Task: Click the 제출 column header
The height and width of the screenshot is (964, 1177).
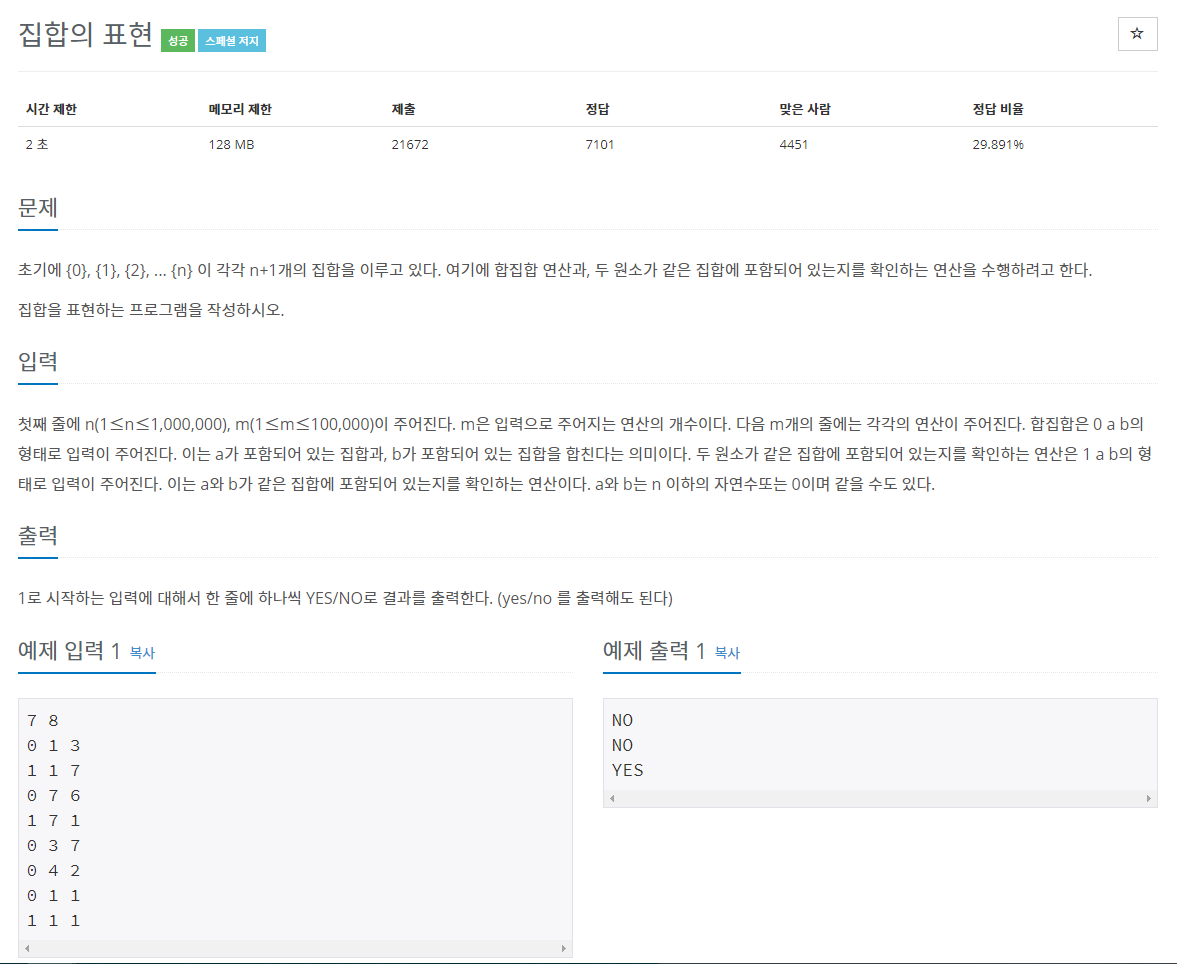Action: 403,110
